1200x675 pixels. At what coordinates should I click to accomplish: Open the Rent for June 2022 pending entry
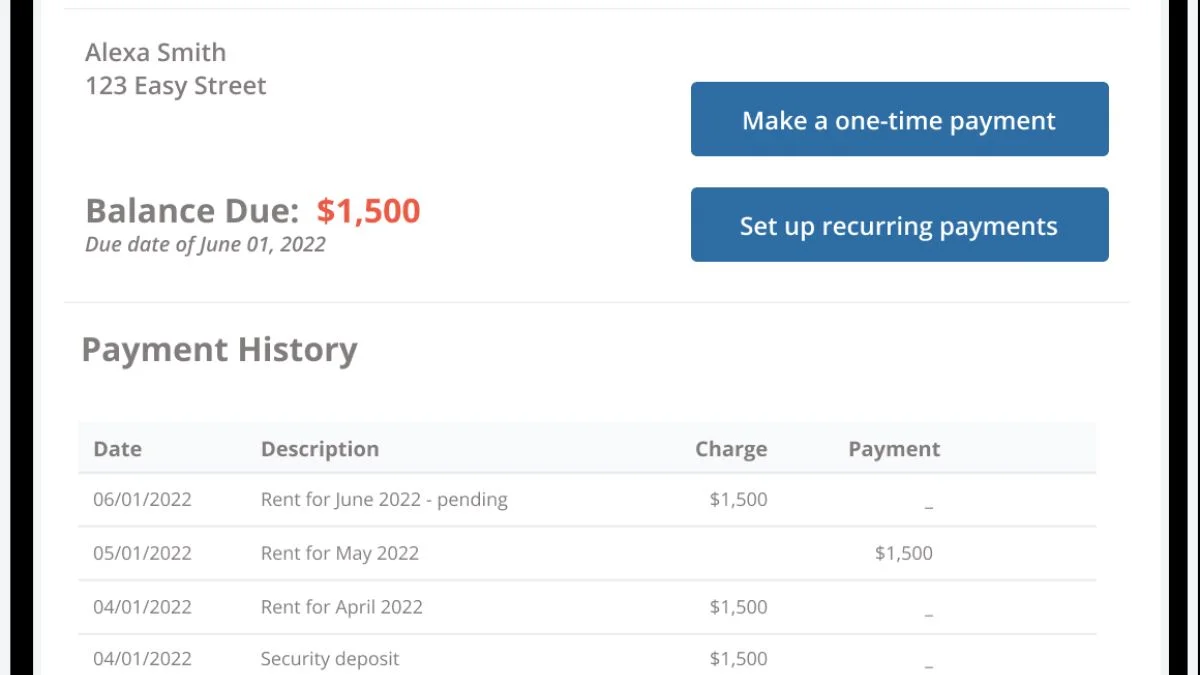(383, 499)
